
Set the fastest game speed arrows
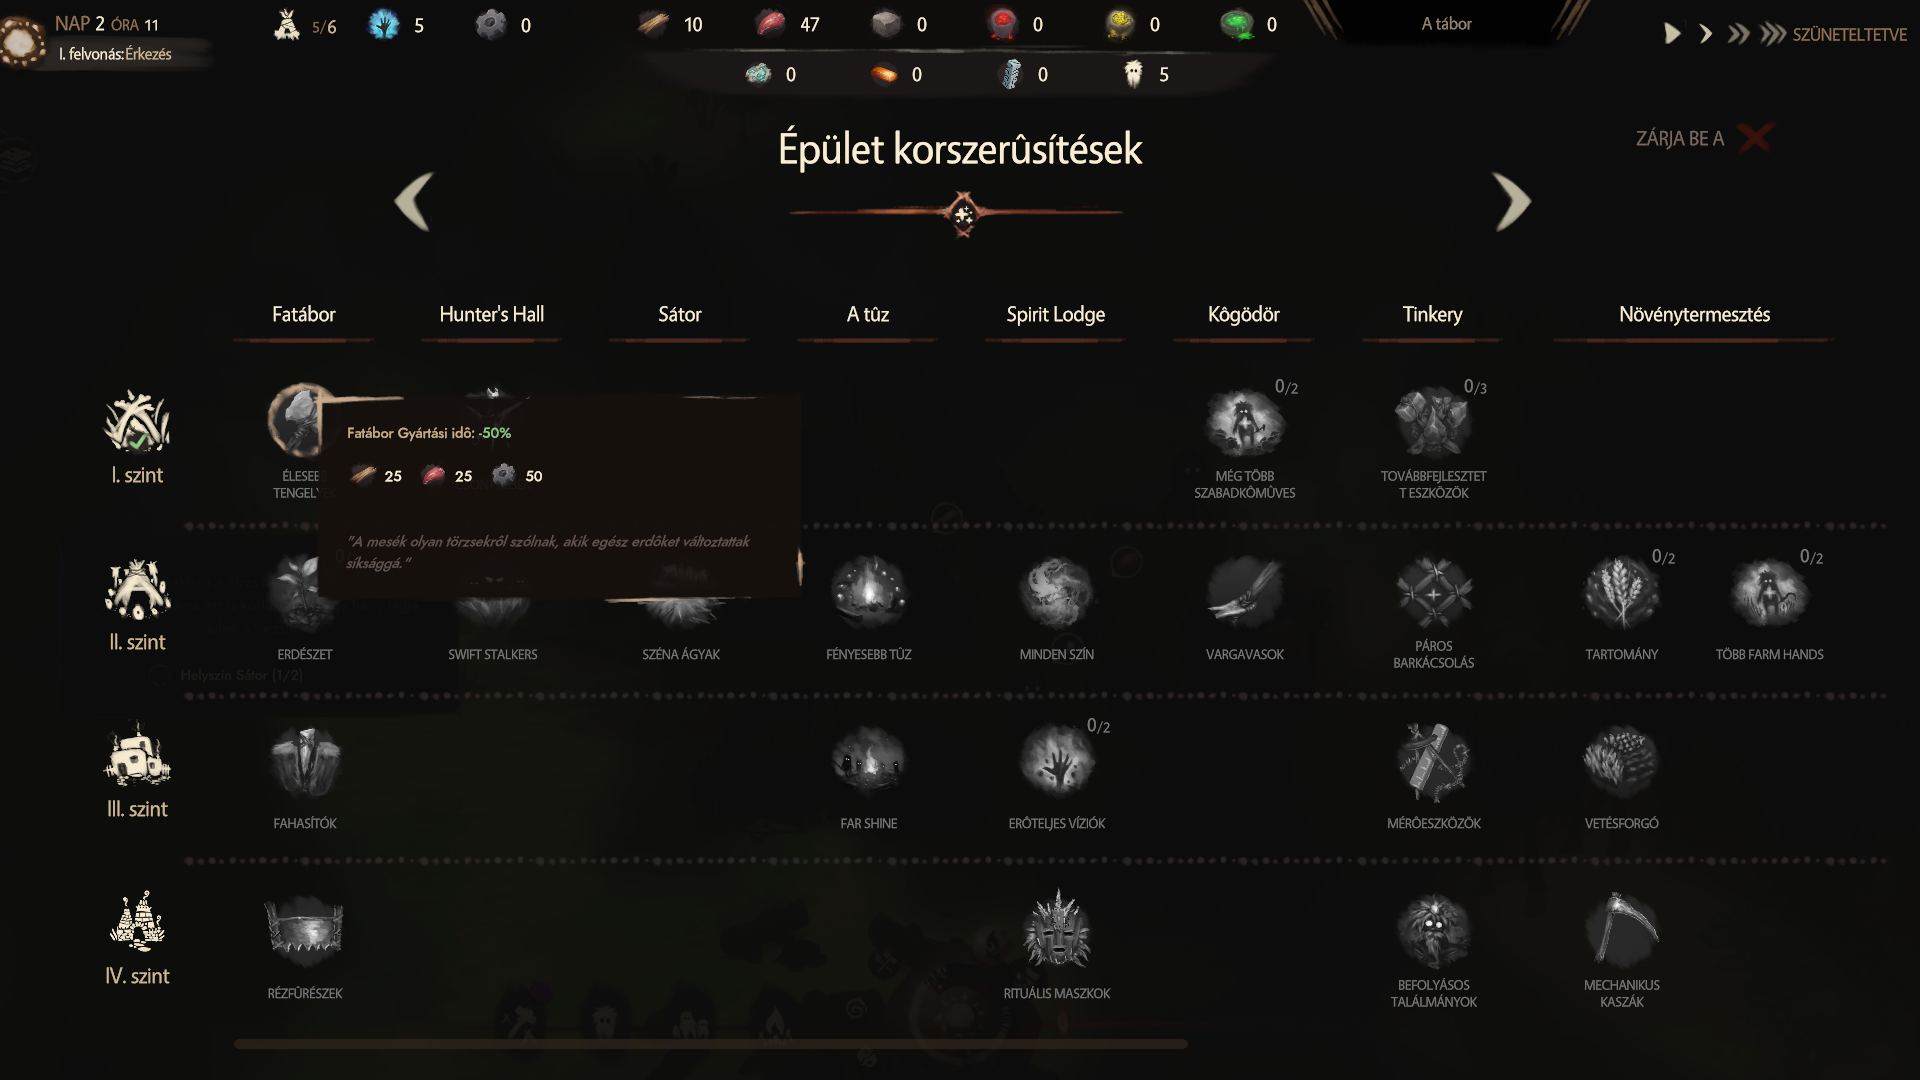1773,34
